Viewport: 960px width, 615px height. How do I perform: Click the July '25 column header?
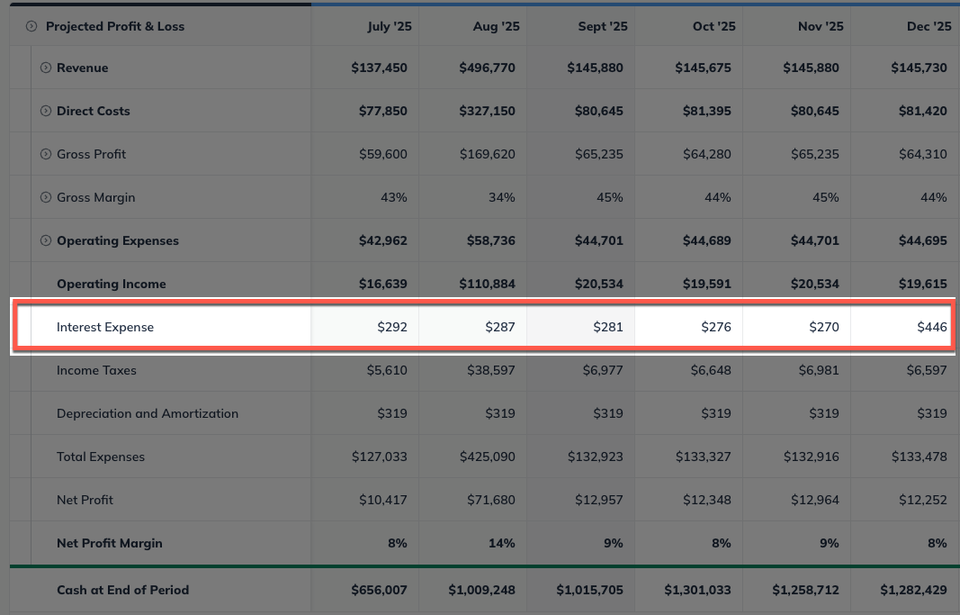pyautogui.click(x=389, y=26)
